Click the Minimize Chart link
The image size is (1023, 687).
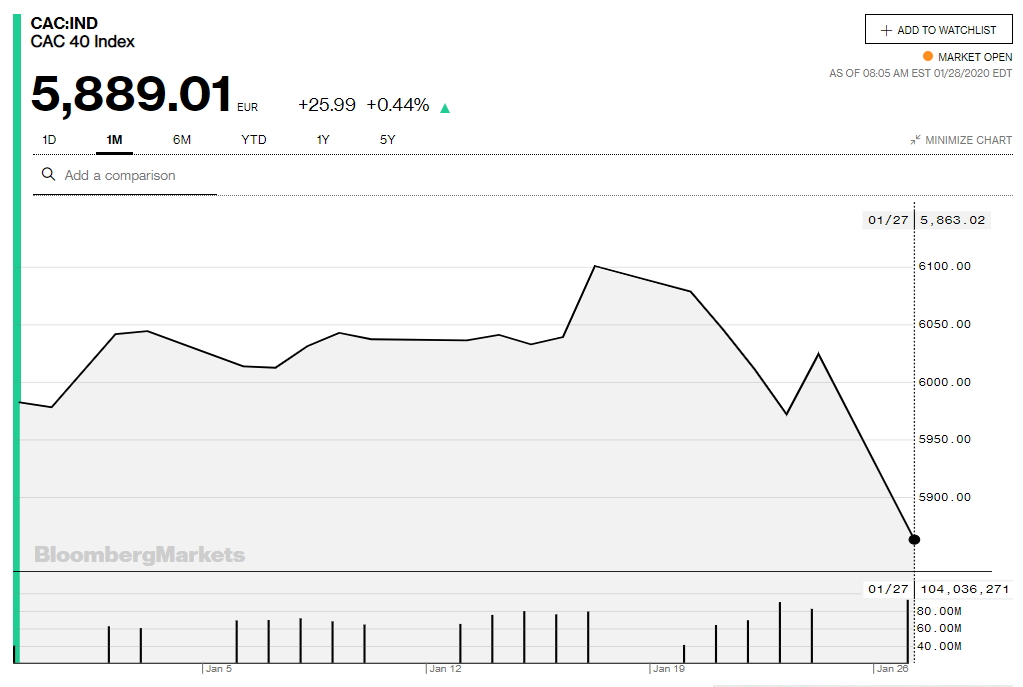[x=968, y=140]
